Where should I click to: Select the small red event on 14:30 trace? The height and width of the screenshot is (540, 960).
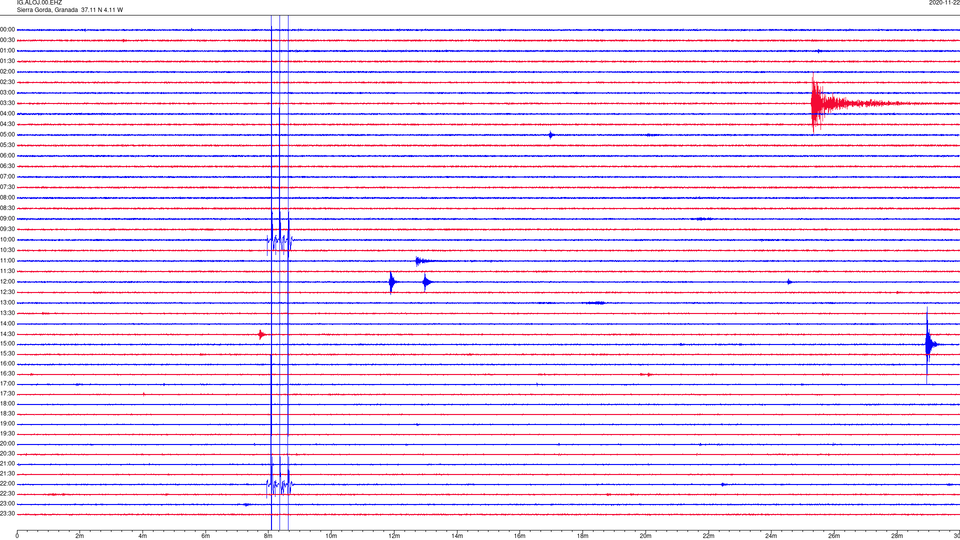pyautogui.click(x=261, y=334)
